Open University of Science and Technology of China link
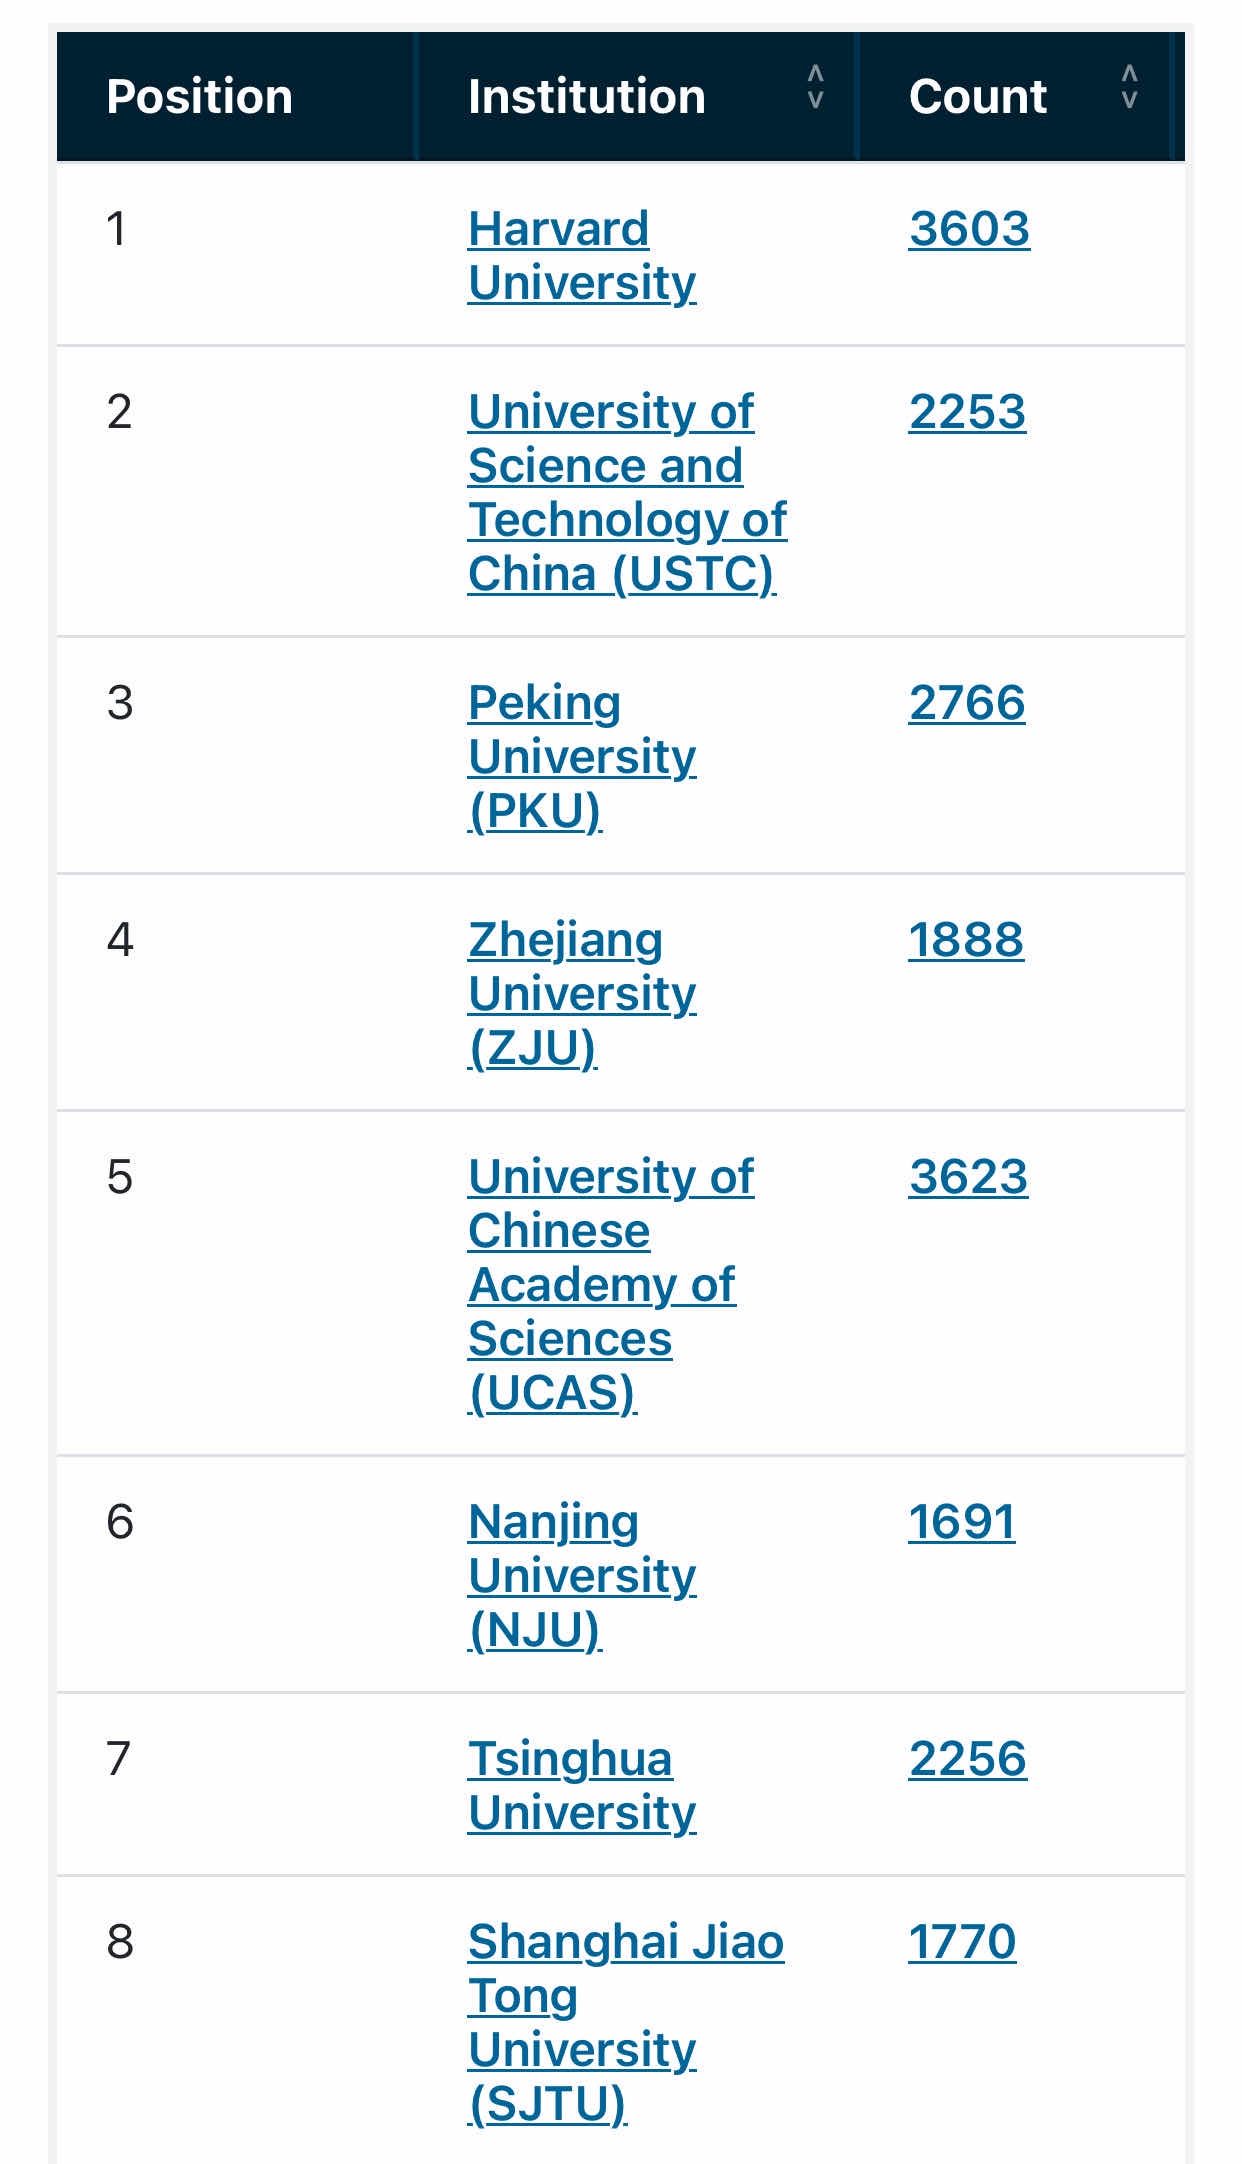Screen dimensions: 1242x2164 627,493
